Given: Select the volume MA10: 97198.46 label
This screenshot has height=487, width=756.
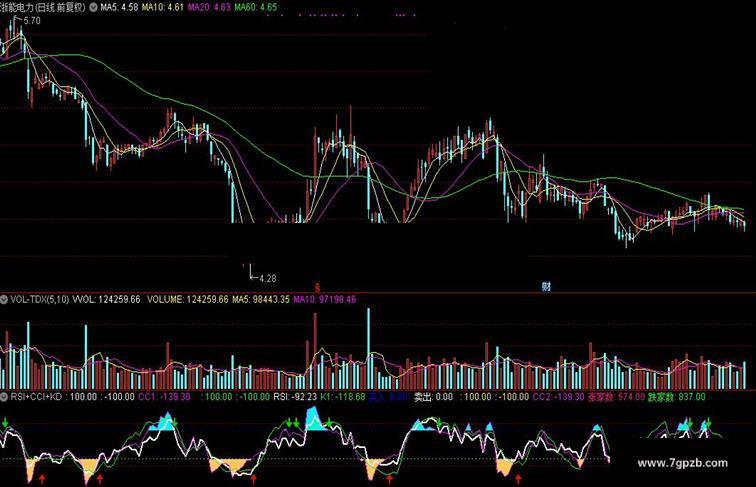Looking at the screenshot, I should point(324,299).
